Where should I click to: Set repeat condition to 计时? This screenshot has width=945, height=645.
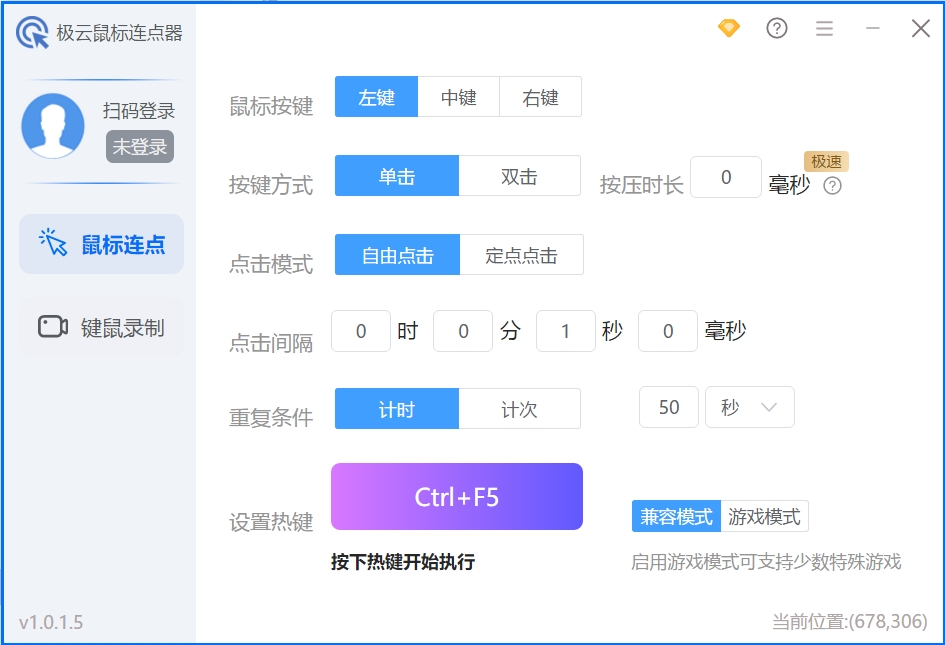(x=397, y=409)
